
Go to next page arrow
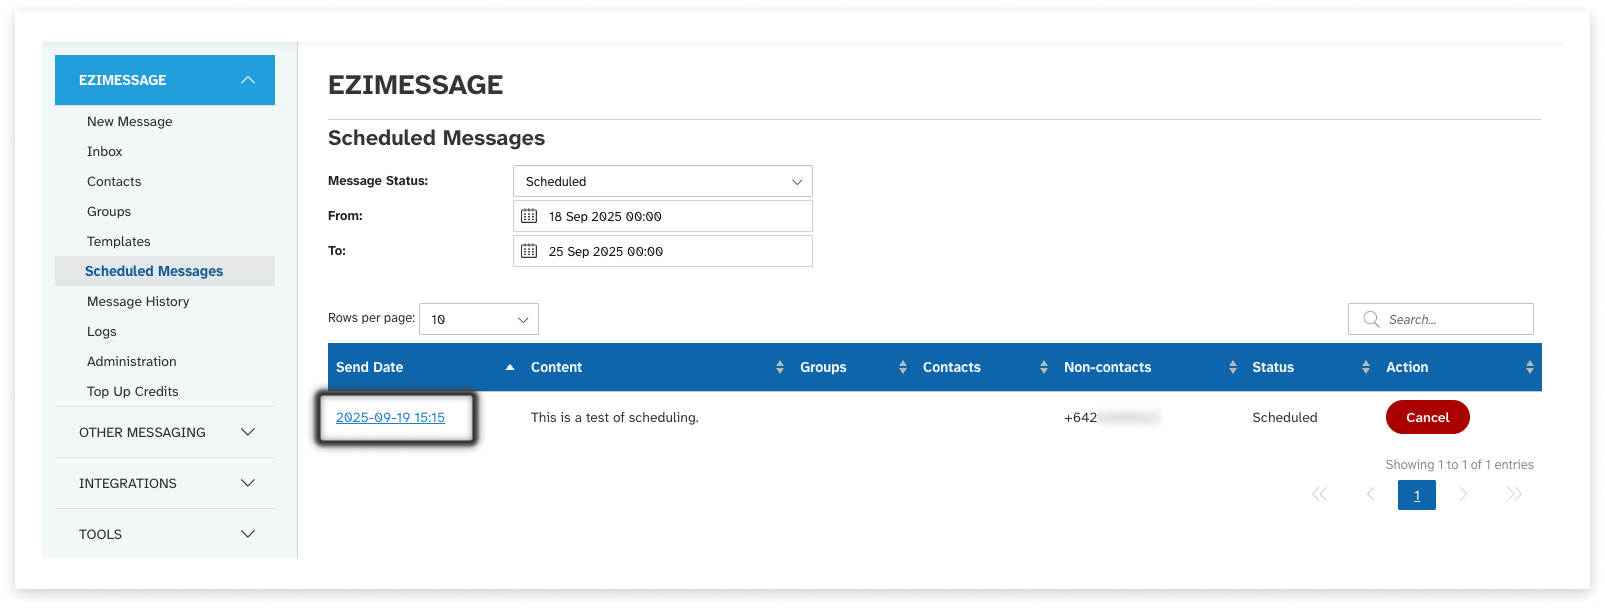(x=1463, y=494)
